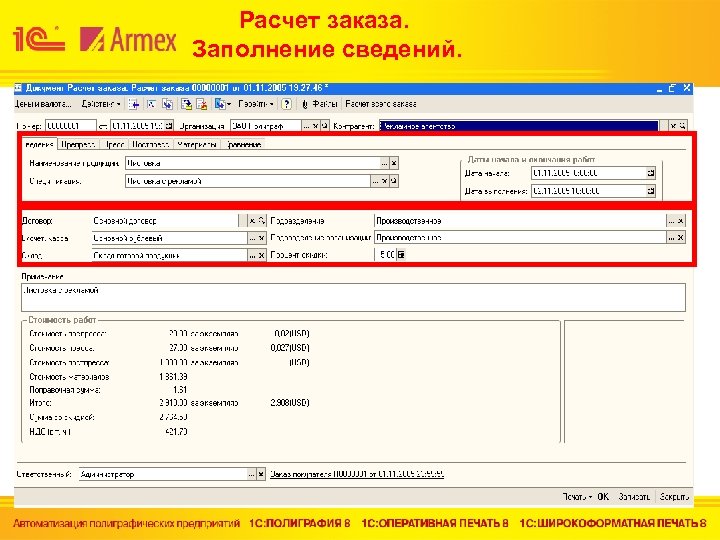Click the Примечание text area
Viewport: 720px width, 540px height.
[x=353, y=297]
